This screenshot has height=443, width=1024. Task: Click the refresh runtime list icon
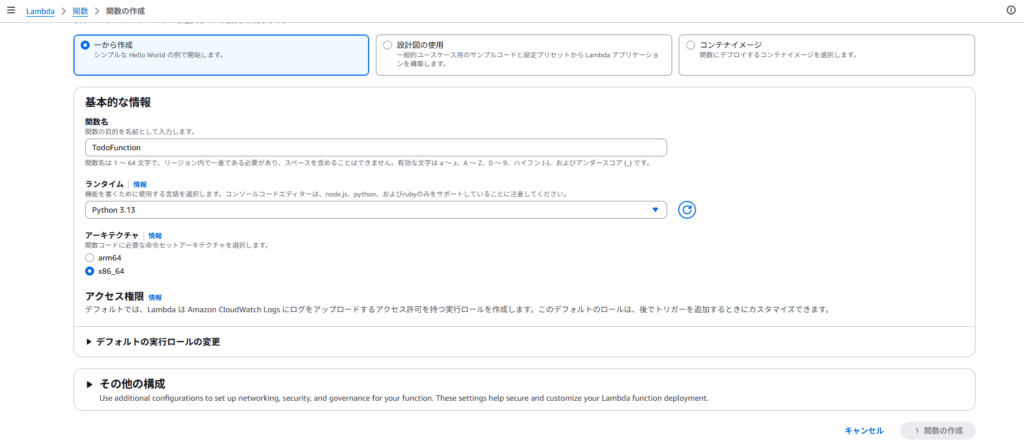tap(686, 210)
